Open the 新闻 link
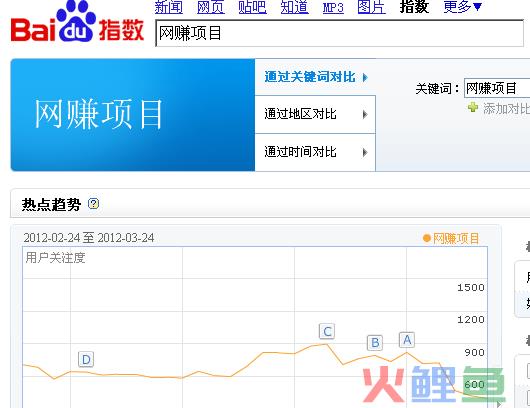Viewport: 530px width, 408px height. 169,7
